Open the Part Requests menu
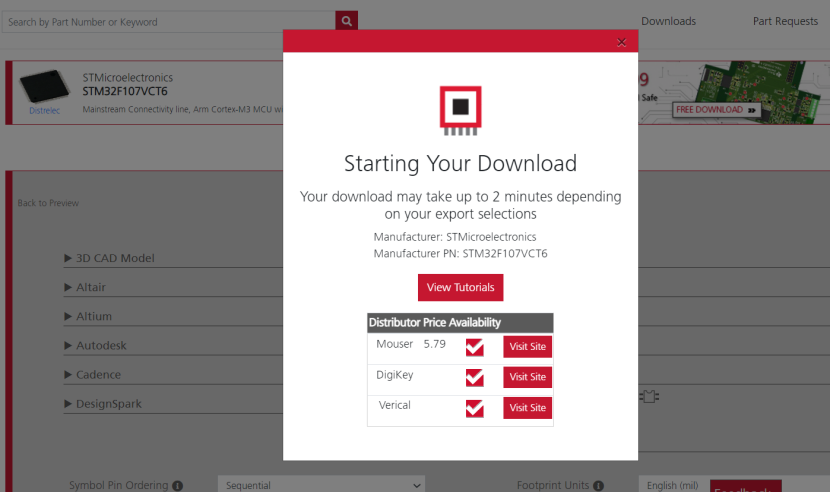Image resolution: width=831 pixels, height=492 pixels. 785,21
